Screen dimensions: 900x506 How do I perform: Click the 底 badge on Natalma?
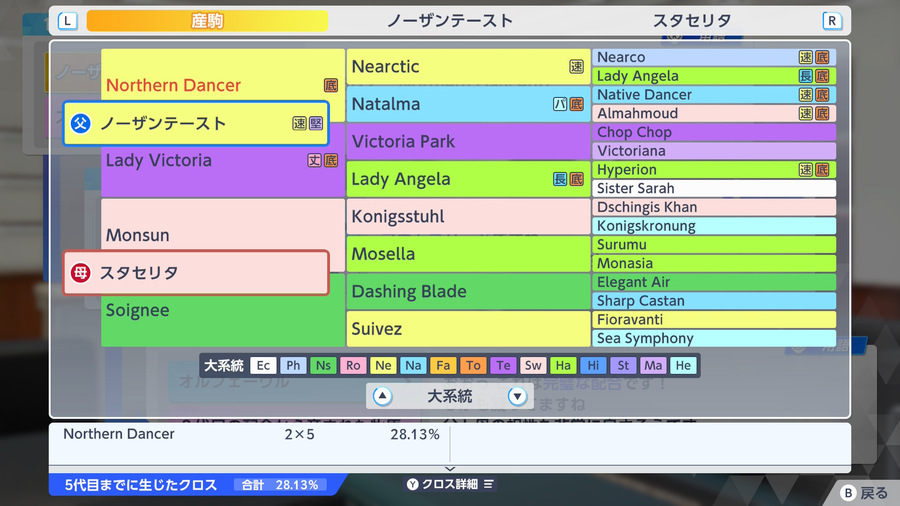pyautogui.click(x=576, y=104)
